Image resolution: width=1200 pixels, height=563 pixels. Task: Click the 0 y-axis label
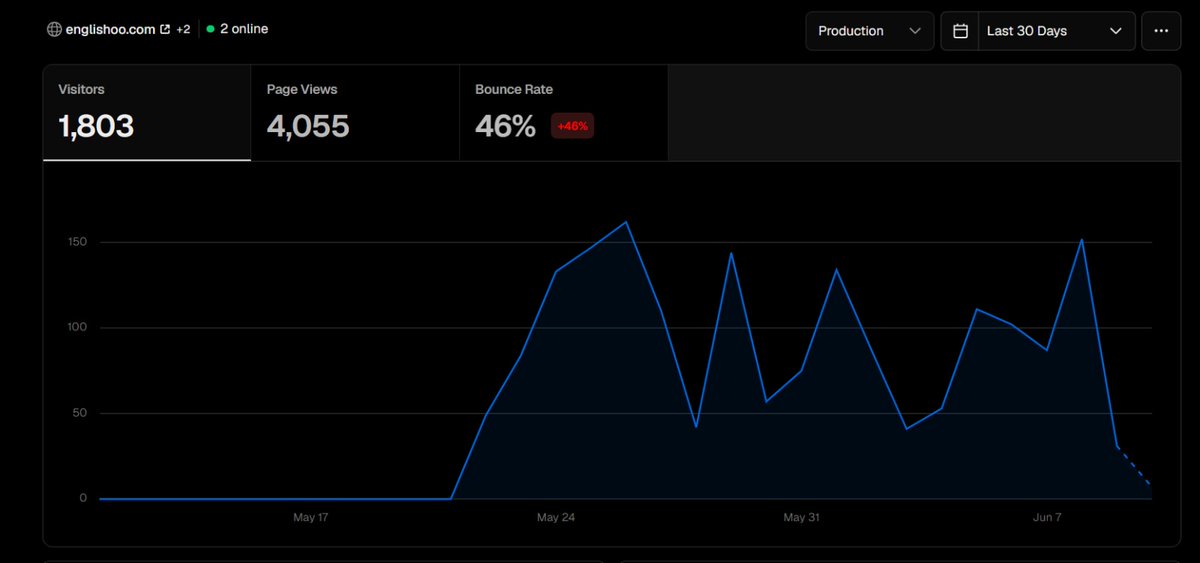84,498
